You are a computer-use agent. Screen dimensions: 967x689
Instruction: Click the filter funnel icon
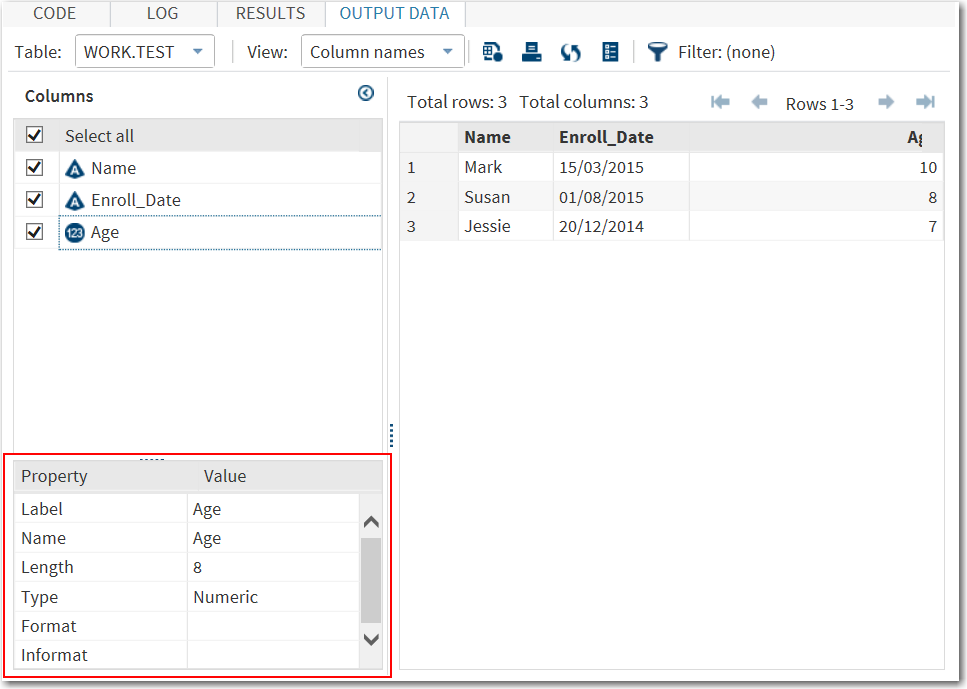(657, 51)
